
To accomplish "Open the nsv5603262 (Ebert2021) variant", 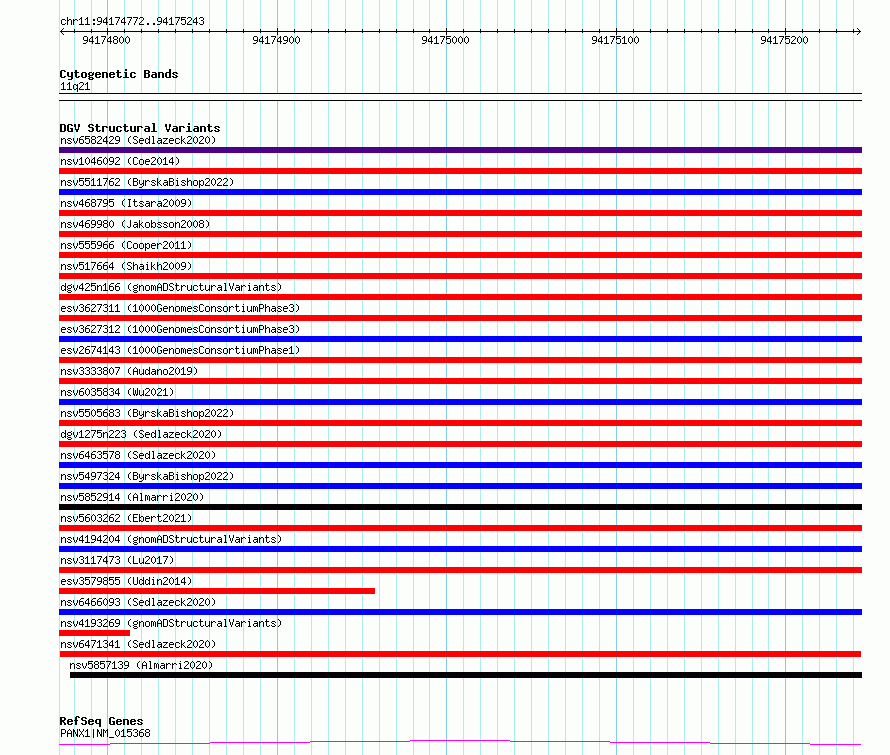I will tap(126, 518).
